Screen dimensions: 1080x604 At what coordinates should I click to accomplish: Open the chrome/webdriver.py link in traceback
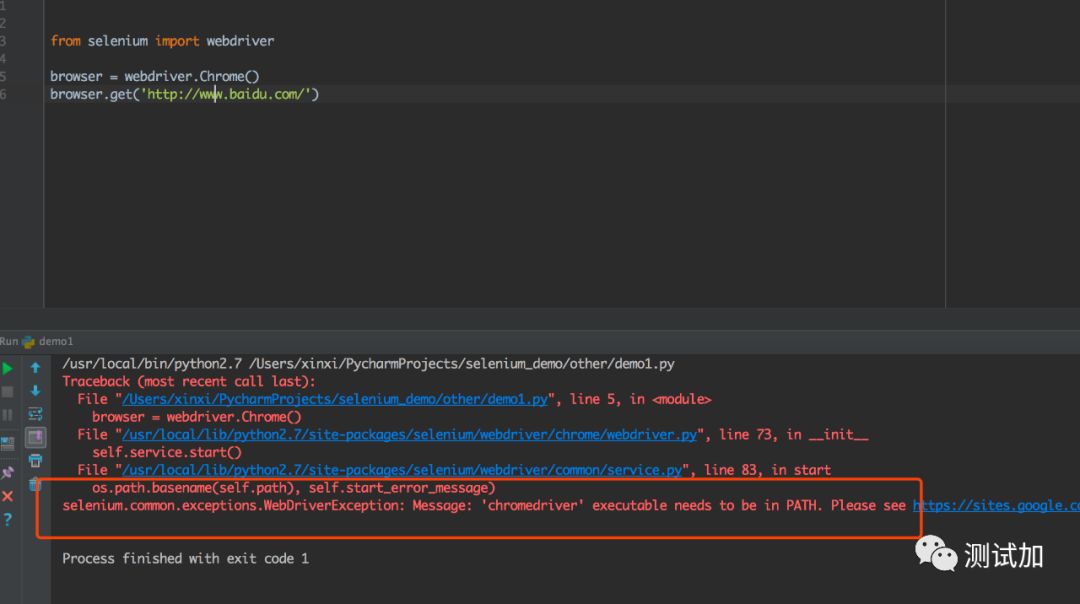pos(409,434)
